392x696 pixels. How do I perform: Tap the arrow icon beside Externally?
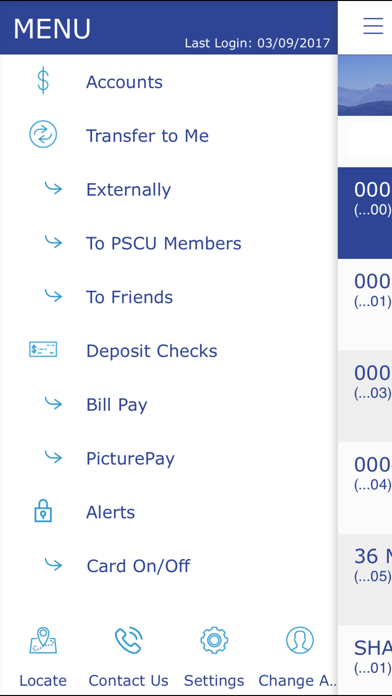pyautogui.click(x=53, y=188)
